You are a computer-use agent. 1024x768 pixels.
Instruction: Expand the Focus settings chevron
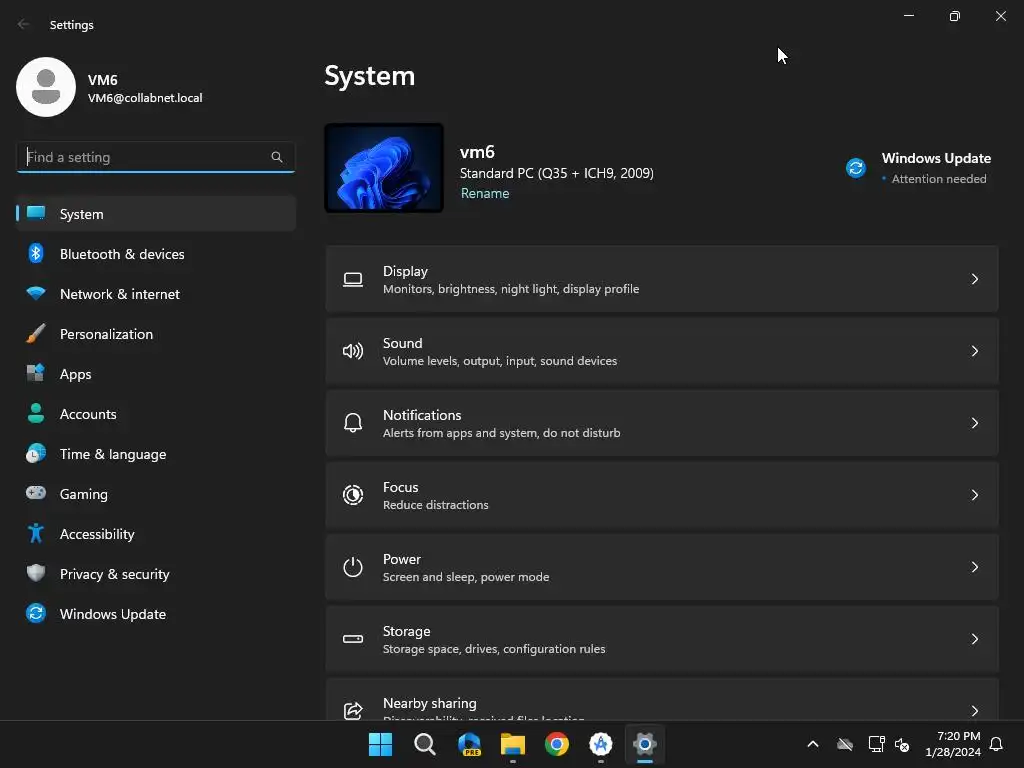pos(974,495)
